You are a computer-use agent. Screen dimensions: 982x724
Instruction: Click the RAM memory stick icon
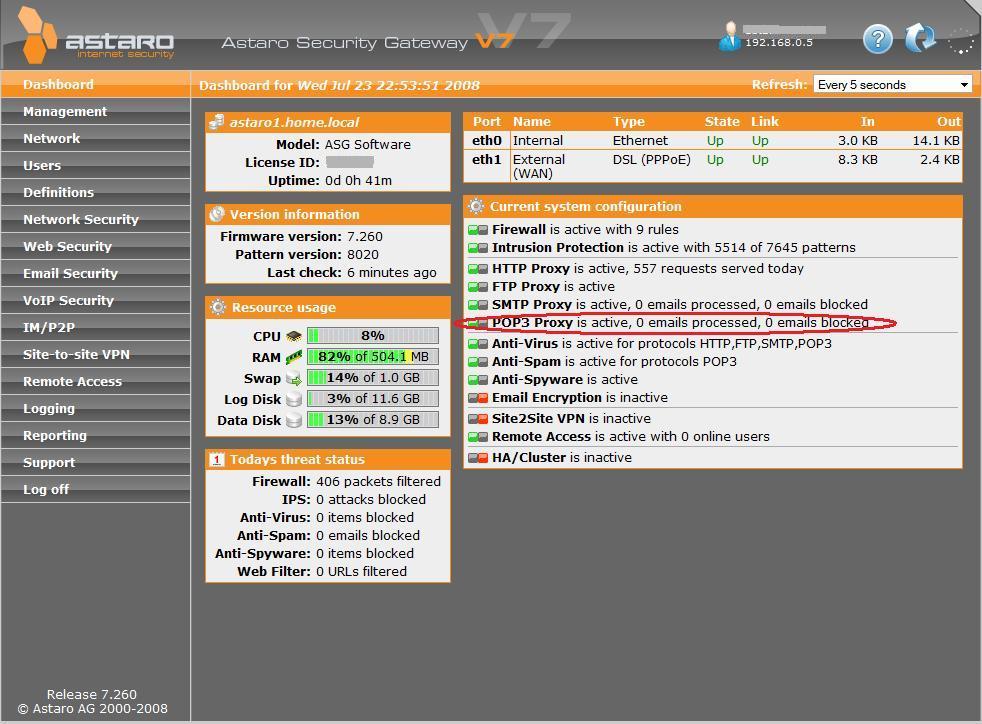click(294, 357)
